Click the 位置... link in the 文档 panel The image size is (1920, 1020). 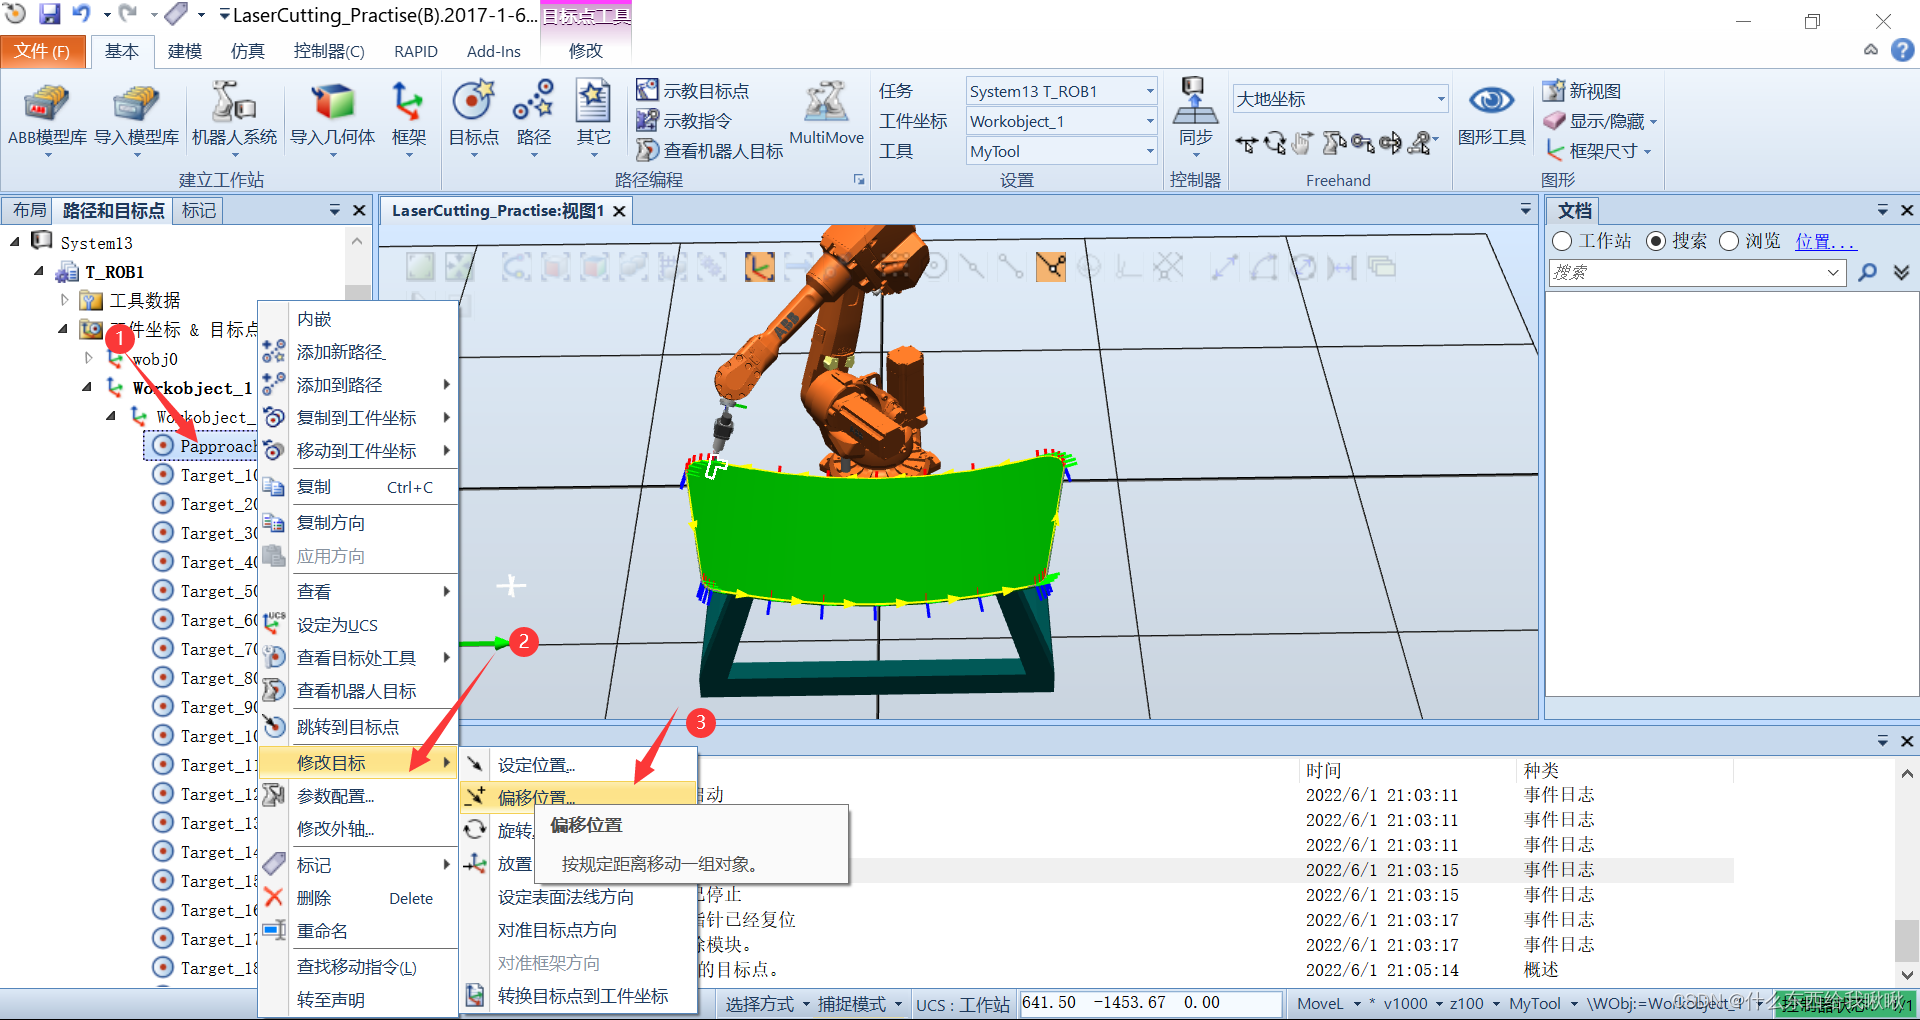click(x=1824, y=242)
